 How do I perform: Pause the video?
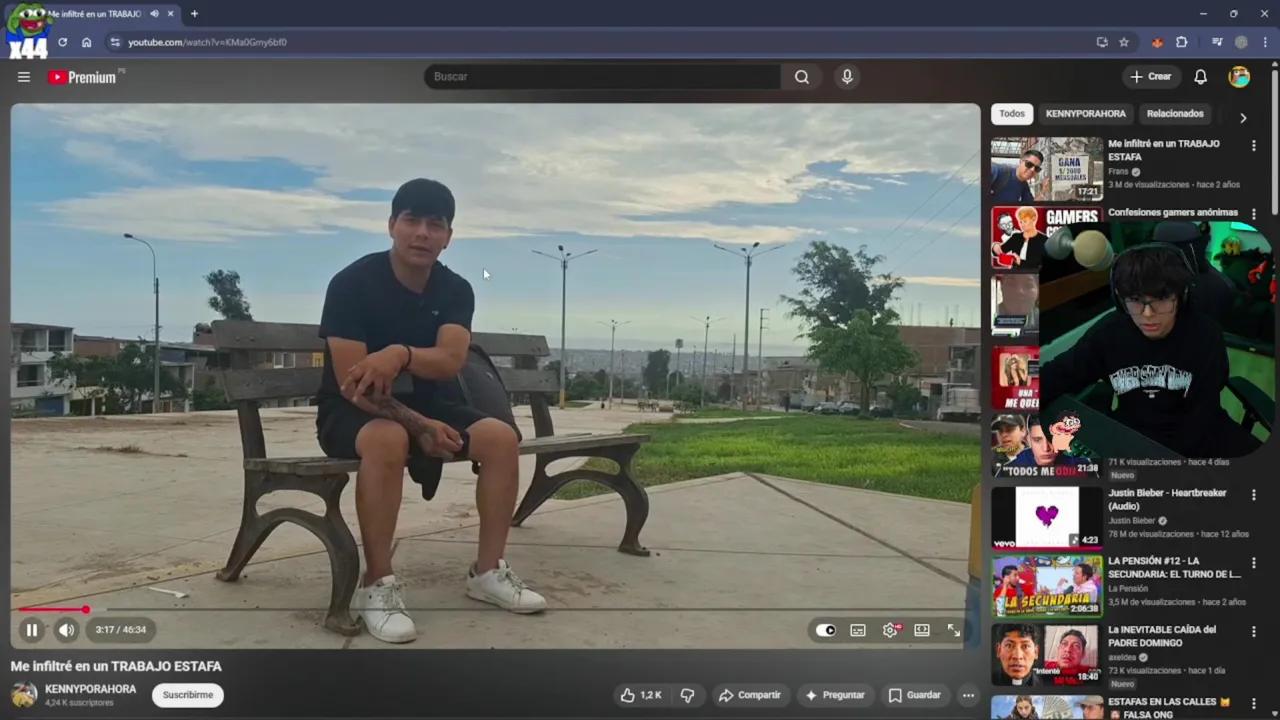coord(31,630)
